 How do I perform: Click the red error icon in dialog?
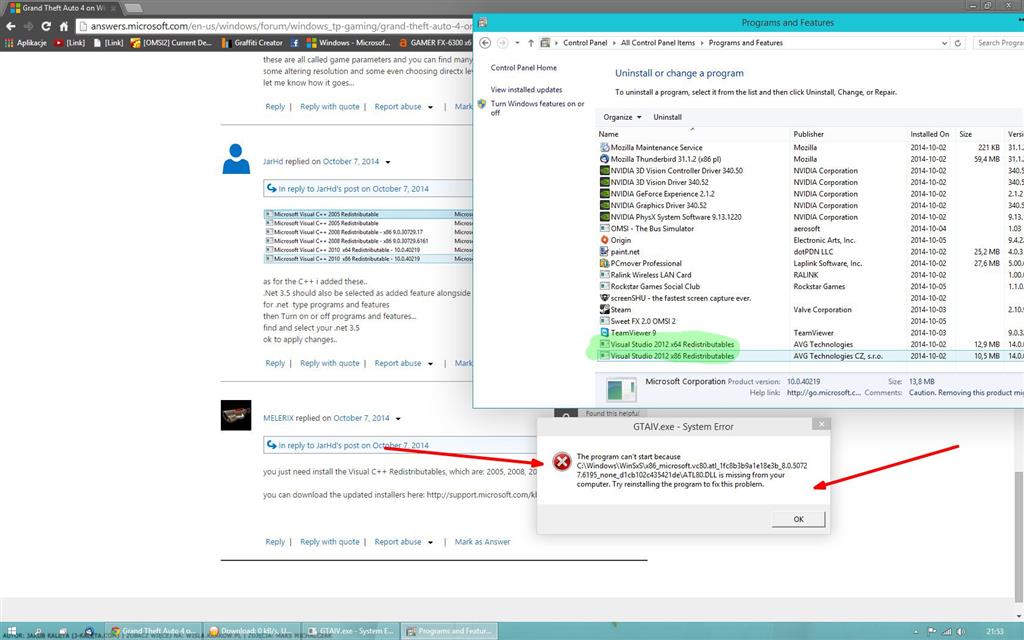click(x=562, y=462)
